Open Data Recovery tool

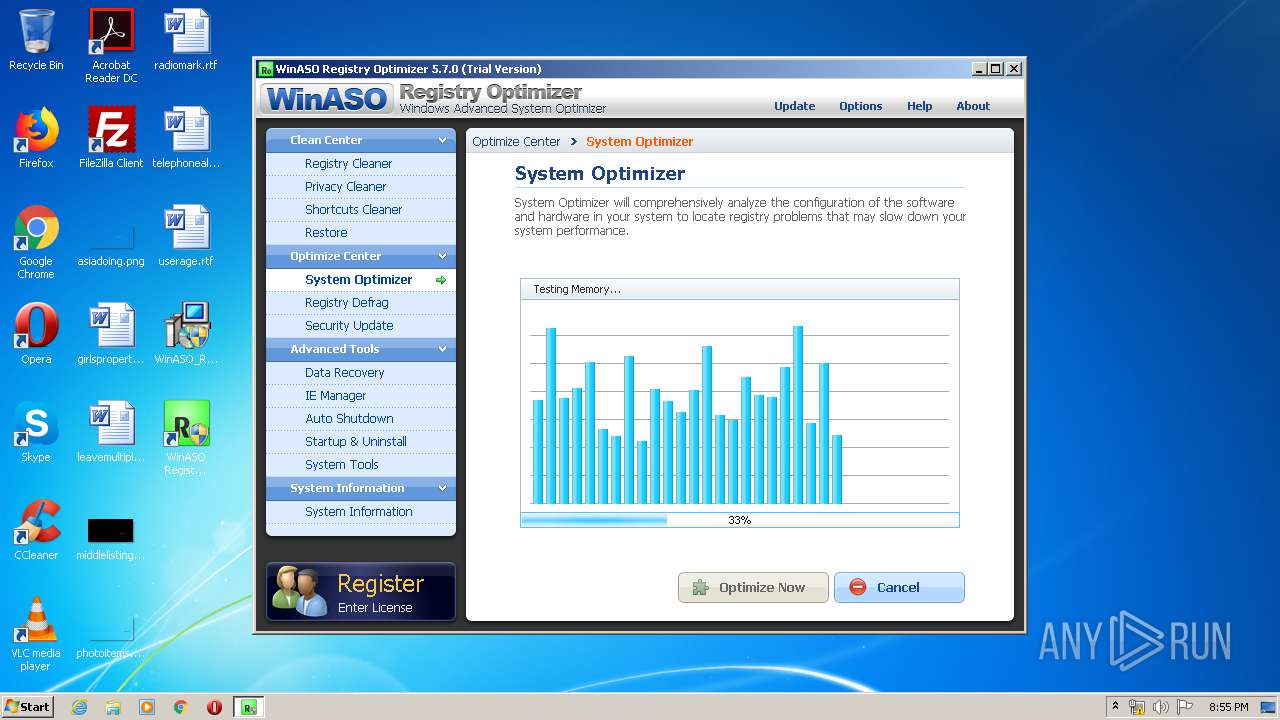[x=361, y=373]
